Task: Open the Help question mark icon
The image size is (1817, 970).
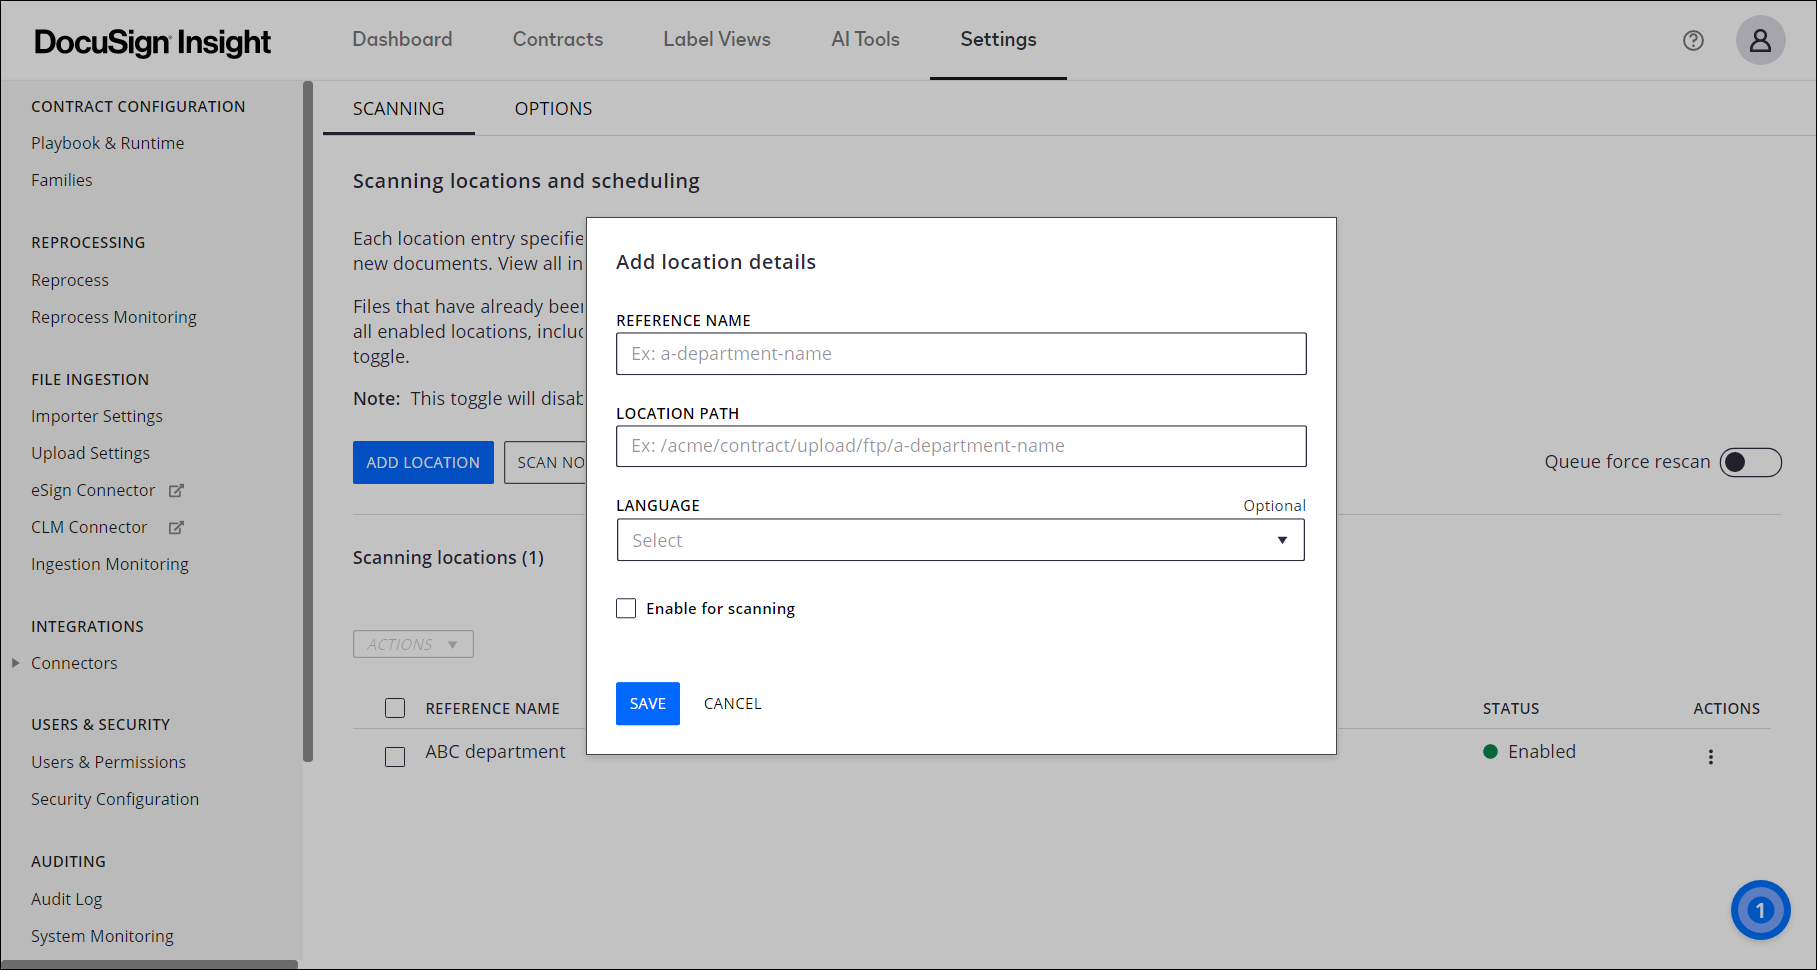Action: [x=1693, y=40]
